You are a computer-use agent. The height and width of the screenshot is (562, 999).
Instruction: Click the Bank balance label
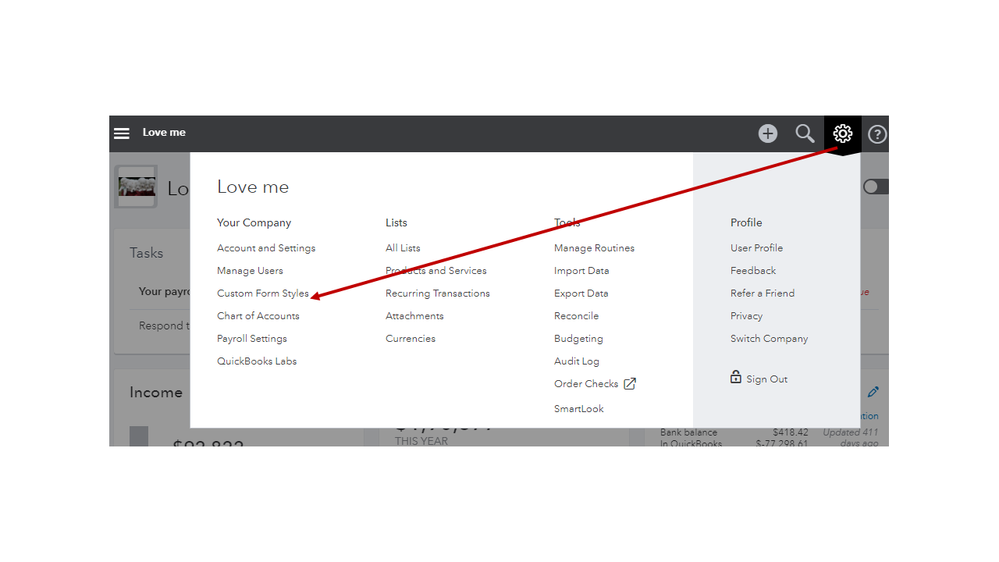tap(688, 433)
